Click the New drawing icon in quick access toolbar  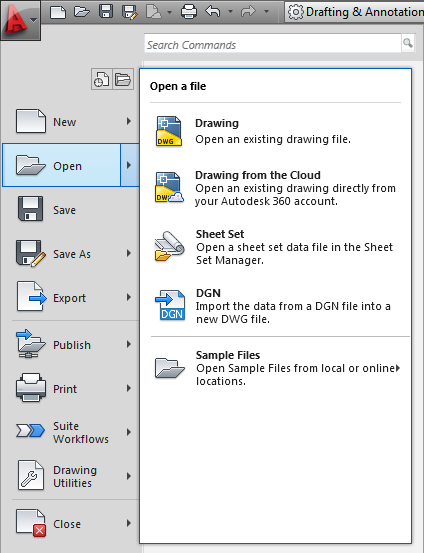coord(58,12)
